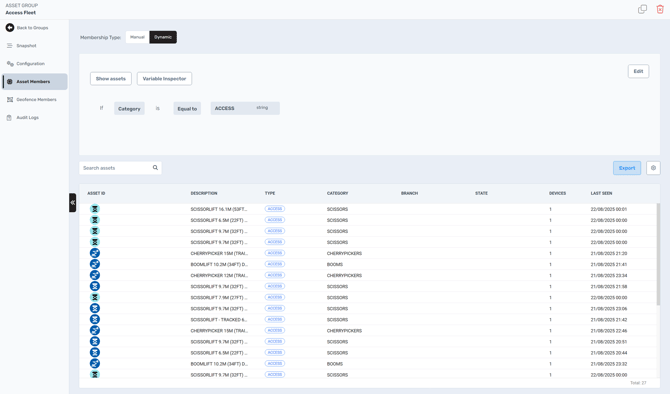Click last seen value '21/08/2025 20:44'
670x394 pixels.
click(x=609, y=353)
